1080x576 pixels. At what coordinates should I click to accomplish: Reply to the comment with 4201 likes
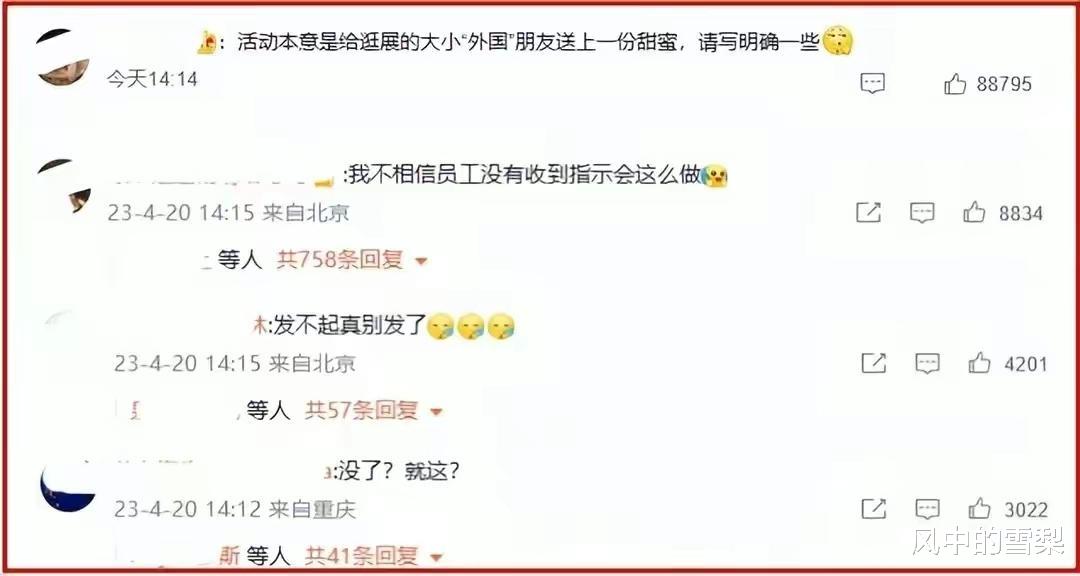(x=927, y=364)
